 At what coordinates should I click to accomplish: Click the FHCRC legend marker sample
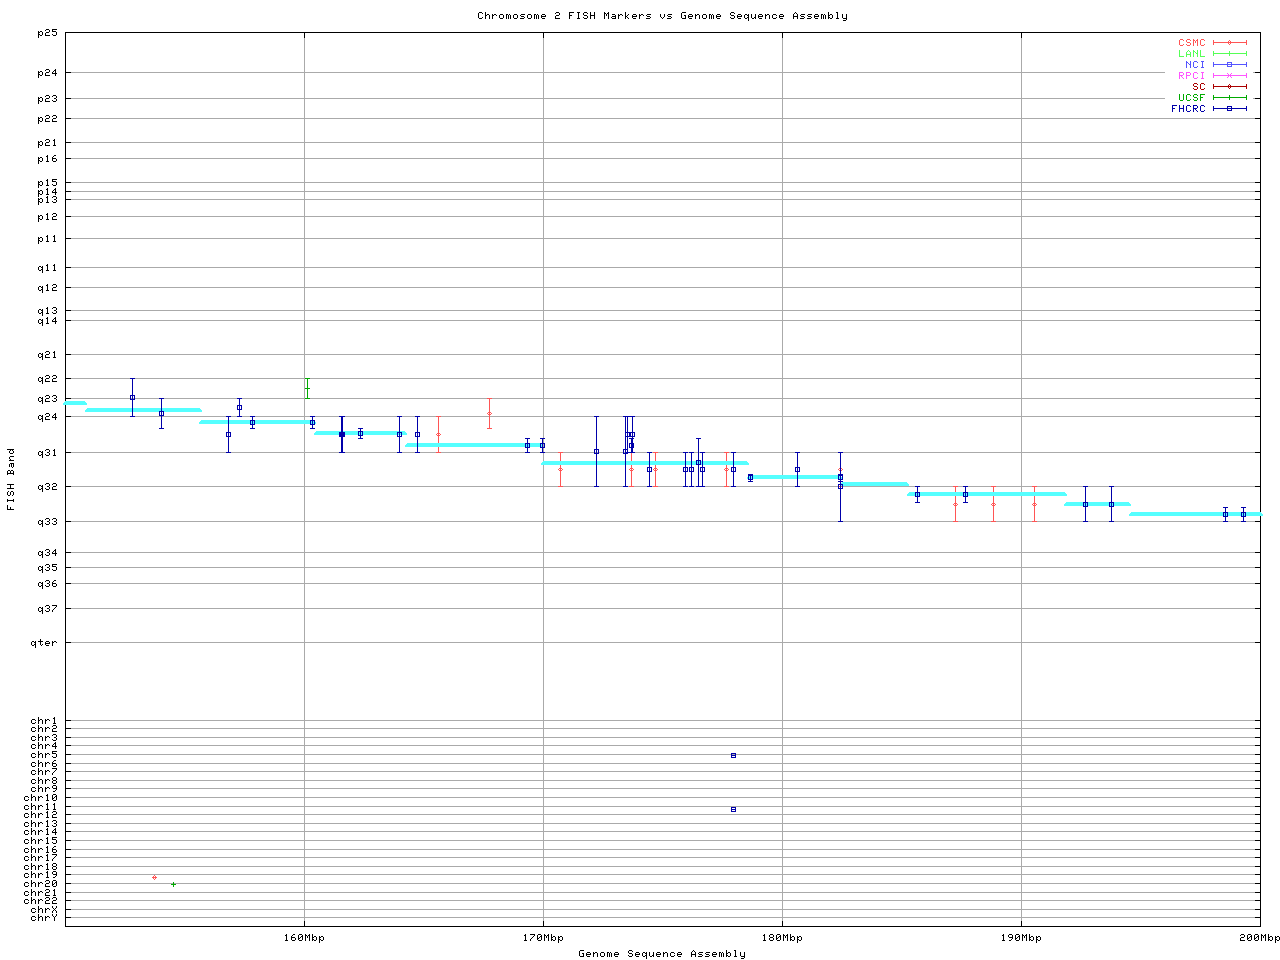click(x=1229, y=108)
